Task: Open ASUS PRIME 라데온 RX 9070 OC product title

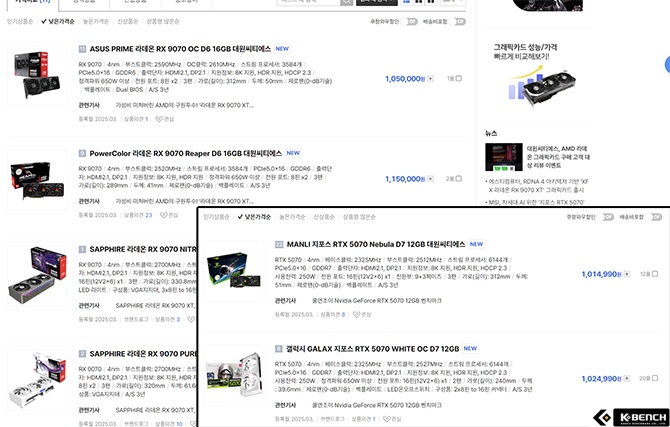Action: 180,49
